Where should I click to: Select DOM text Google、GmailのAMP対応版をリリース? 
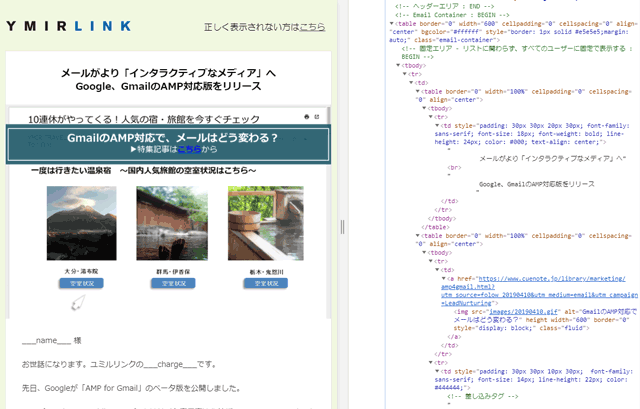point(536,184)
